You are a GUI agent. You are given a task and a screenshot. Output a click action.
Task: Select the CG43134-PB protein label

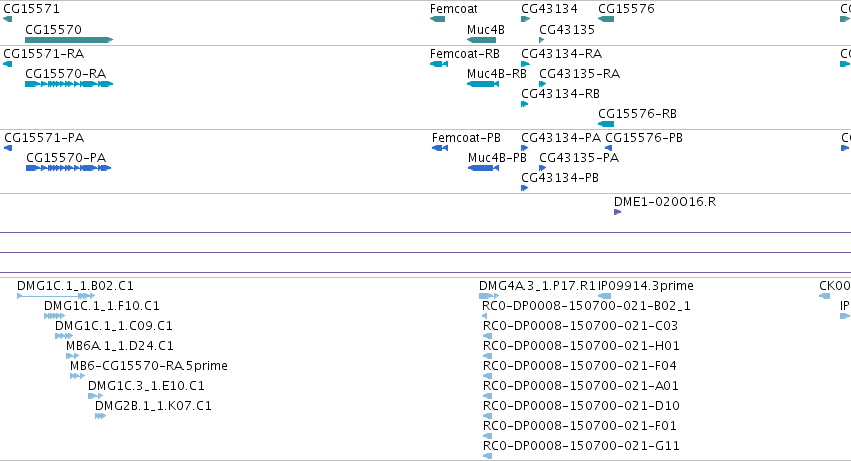[560, 178]
